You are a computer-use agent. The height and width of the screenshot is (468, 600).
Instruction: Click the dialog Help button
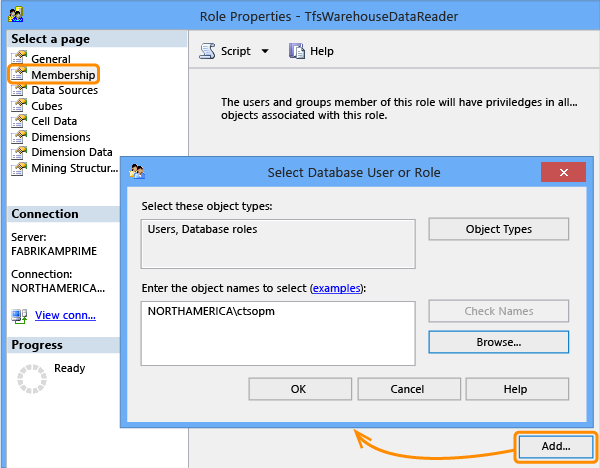click(517, 389)
